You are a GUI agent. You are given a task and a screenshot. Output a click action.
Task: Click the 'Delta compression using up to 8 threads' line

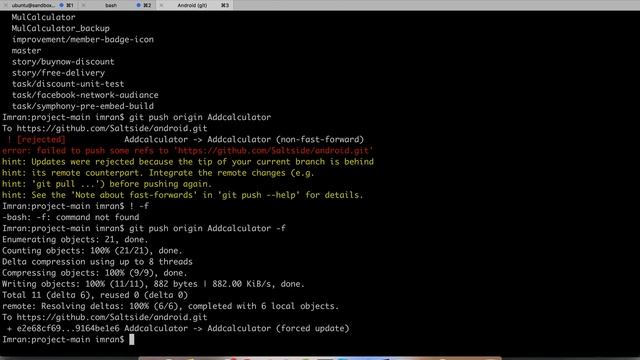click(97, 262)
